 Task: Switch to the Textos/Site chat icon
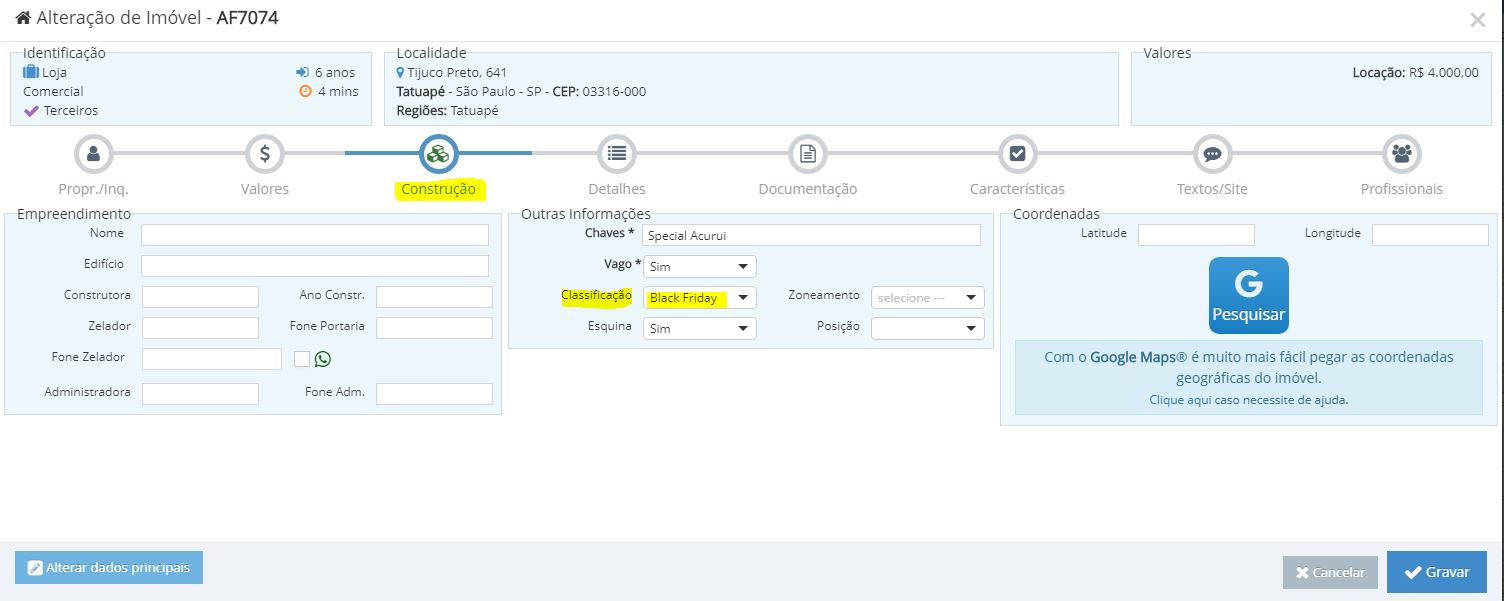pos(1212,154)
